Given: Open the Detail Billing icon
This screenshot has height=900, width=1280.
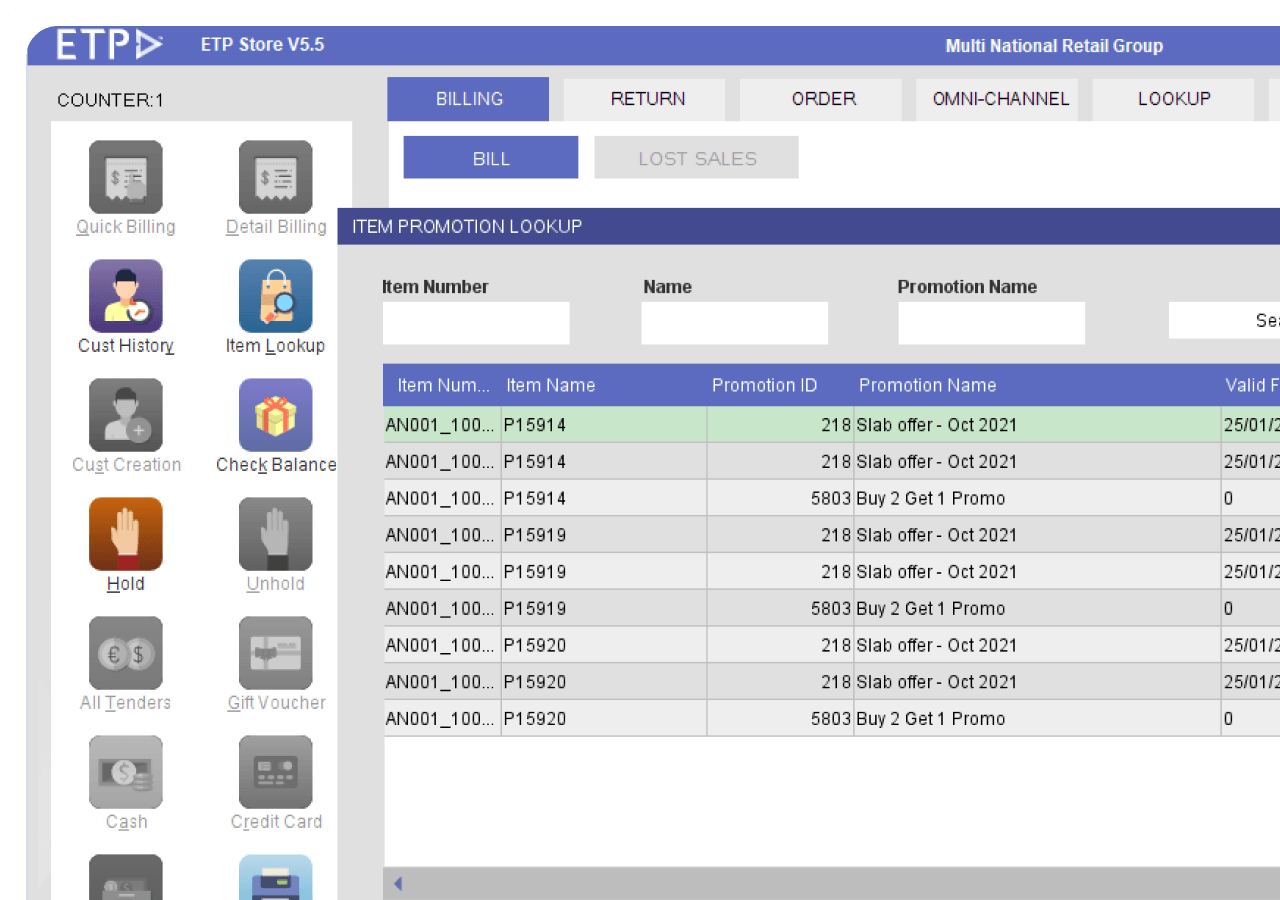Looking at the screenshot, I should tap(276, 178).
